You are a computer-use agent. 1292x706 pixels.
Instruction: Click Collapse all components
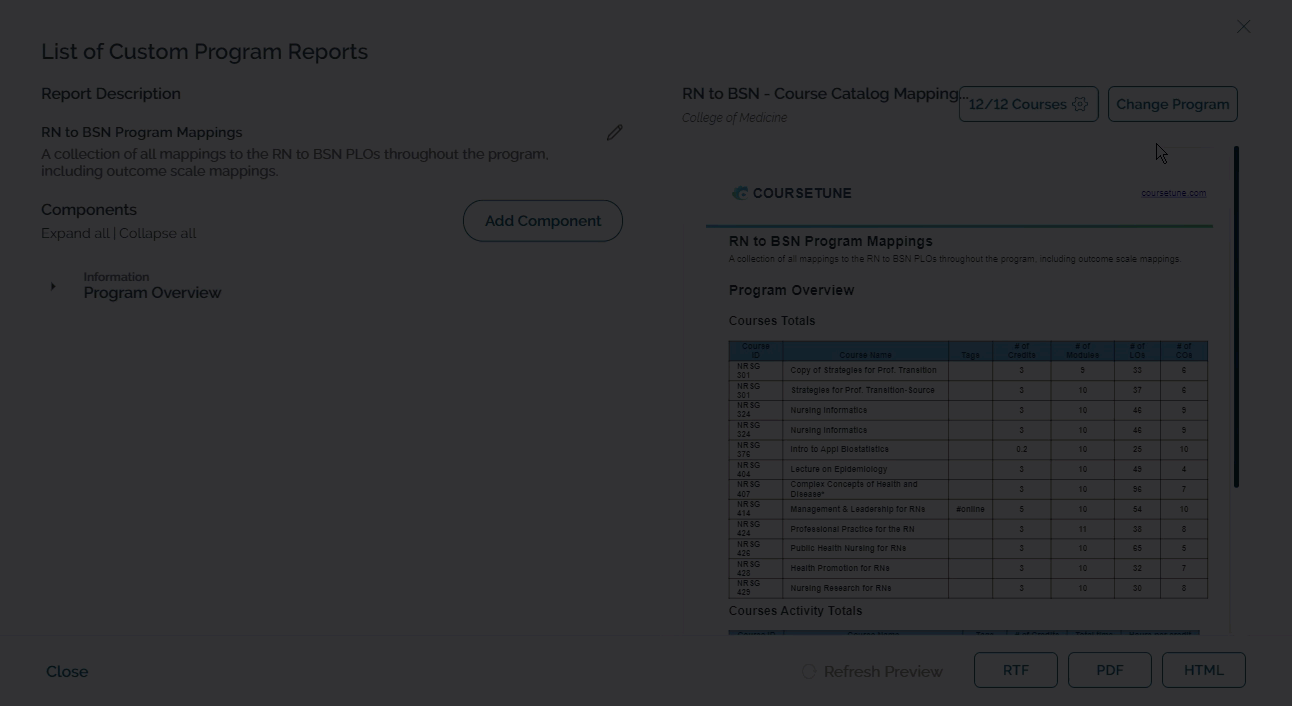point(158,233)
